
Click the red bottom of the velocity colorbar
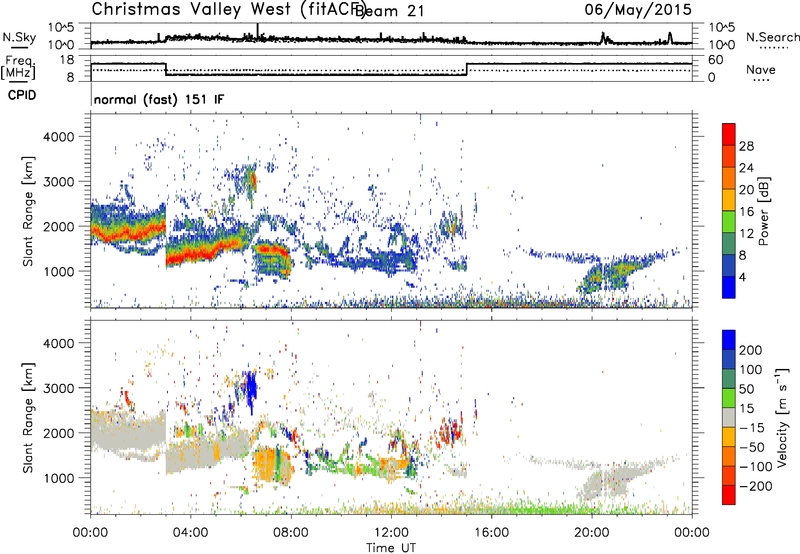tap(729, 495)
